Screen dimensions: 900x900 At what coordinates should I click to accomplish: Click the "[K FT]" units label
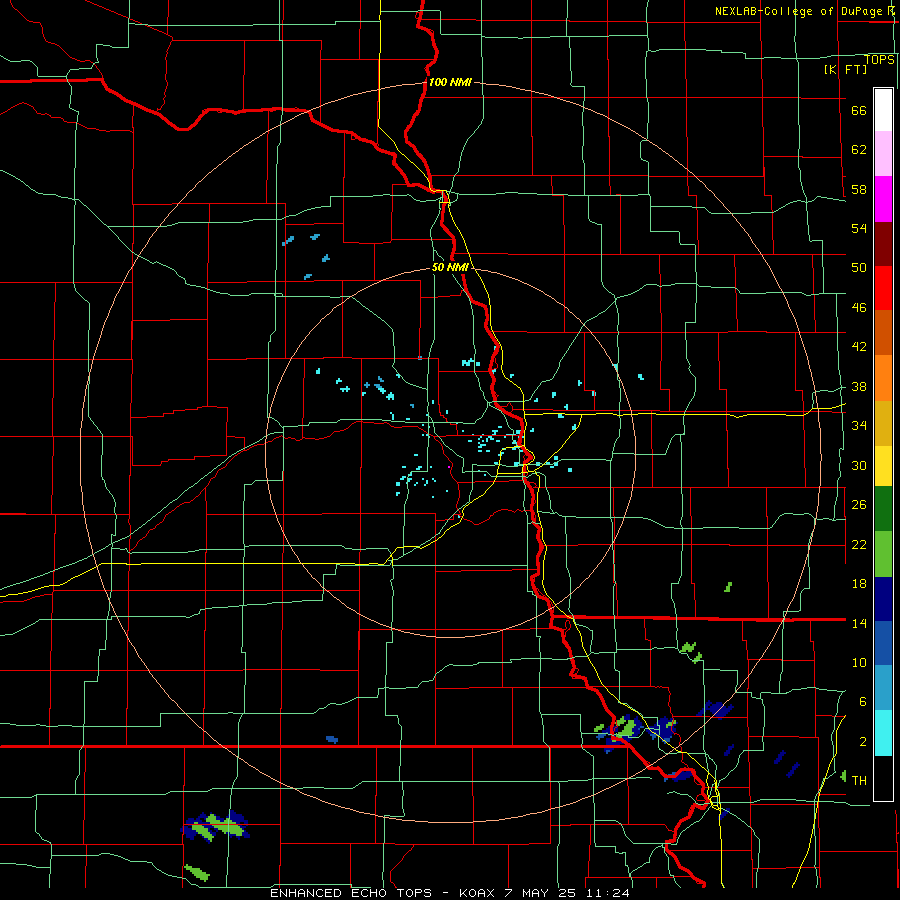click(845, 70)
